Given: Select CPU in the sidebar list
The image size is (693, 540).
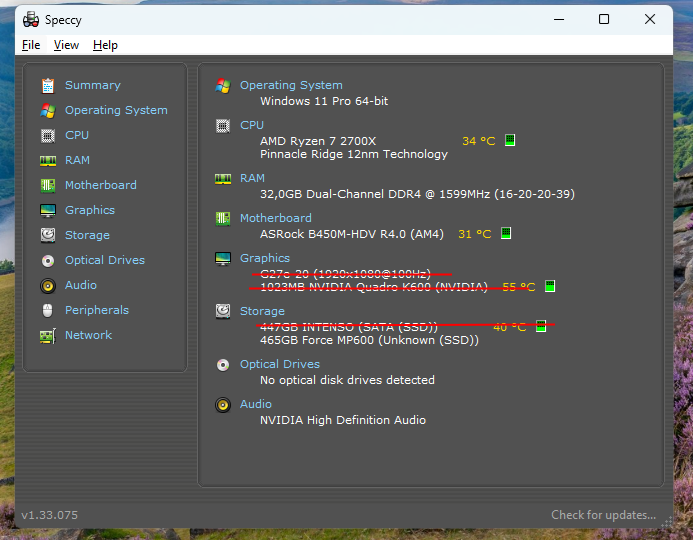Looking at the screenshot, I should [77, 135].
